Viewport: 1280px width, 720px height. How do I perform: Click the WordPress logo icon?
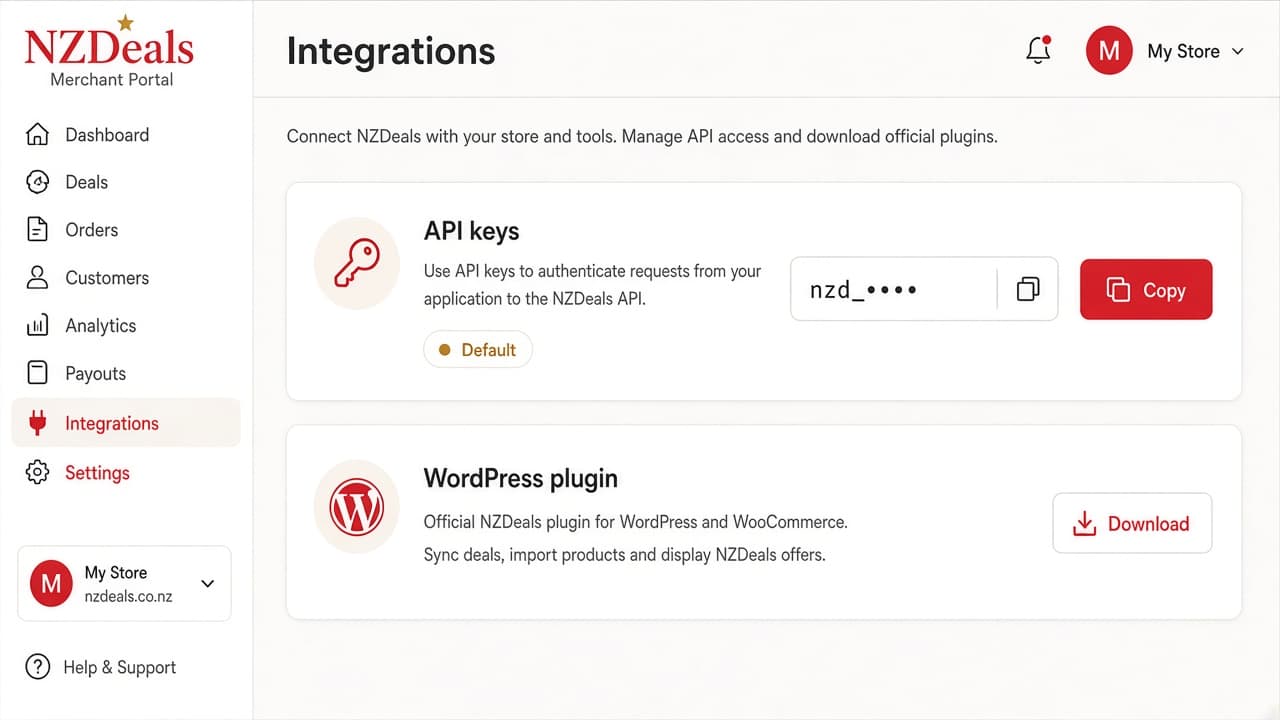pyautogui.click(x=357, y=509)
